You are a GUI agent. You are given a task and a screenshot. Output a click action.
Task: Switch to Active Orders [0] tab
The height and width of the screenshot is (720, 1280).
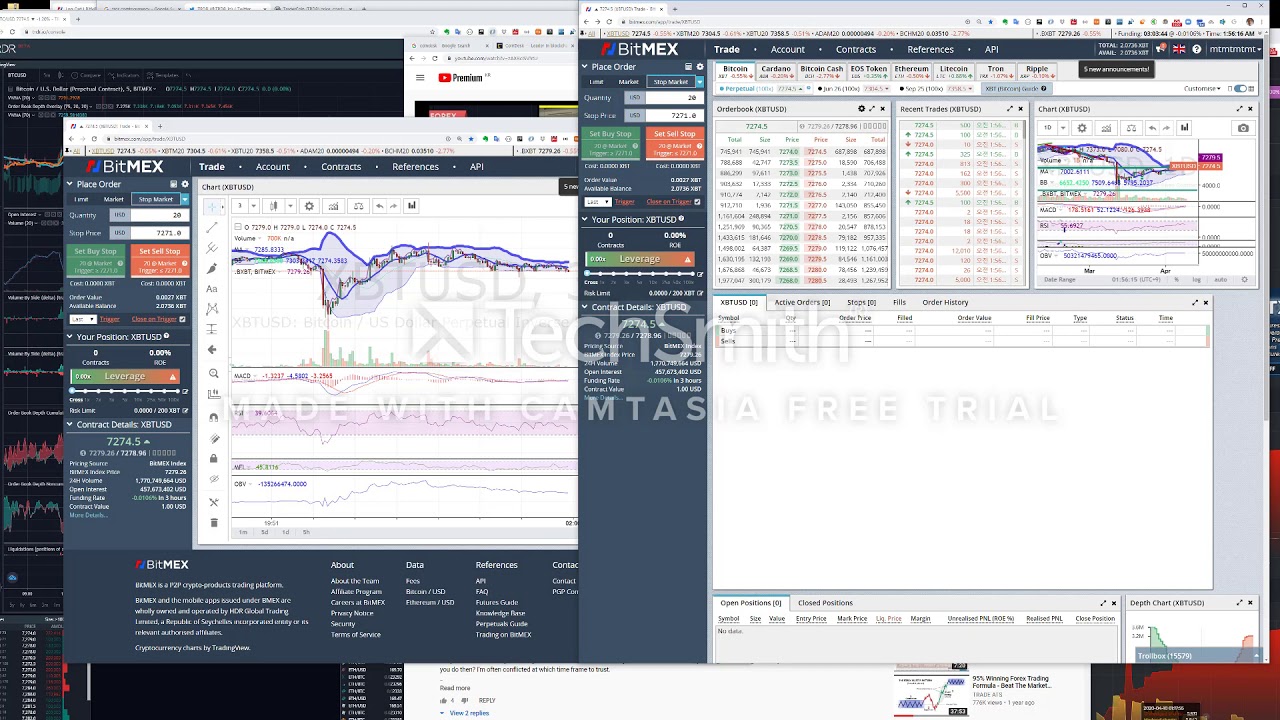click(x=802, y=302)
